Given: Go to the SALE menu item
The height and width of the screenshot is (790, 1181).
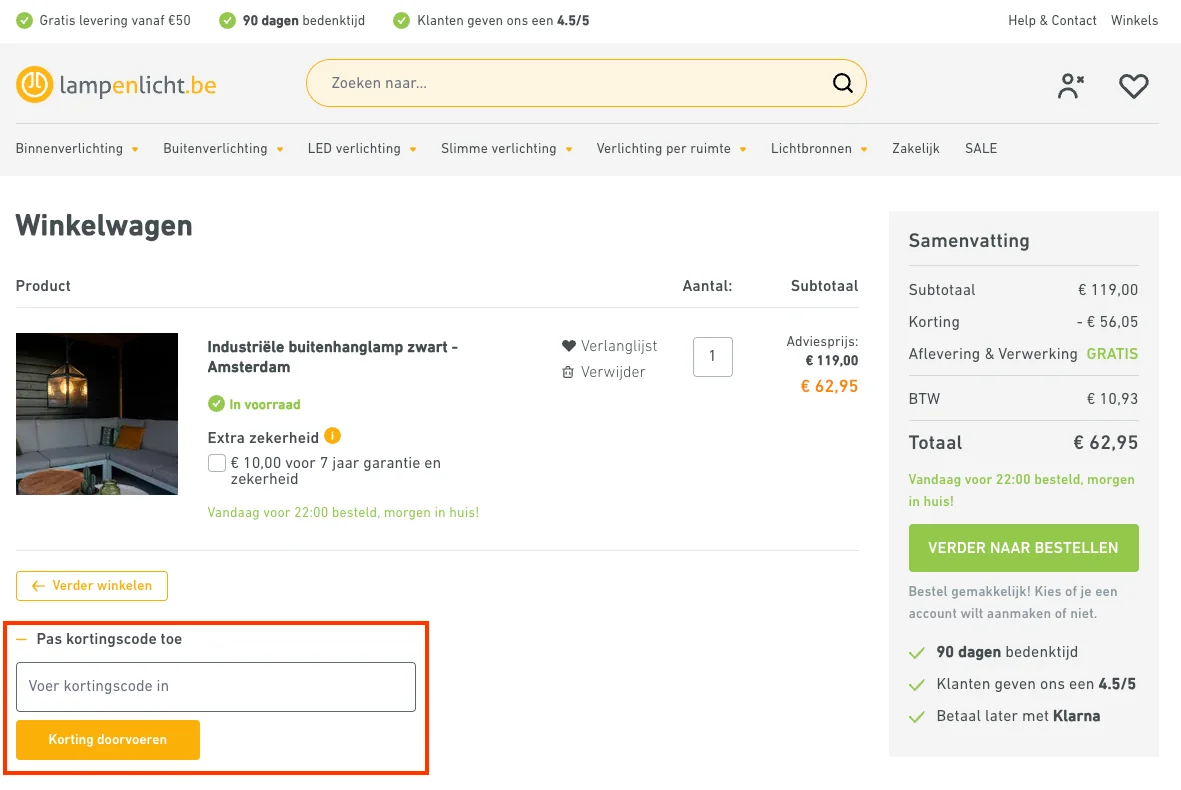Looking at the screenshot, I should pos(980,149).
